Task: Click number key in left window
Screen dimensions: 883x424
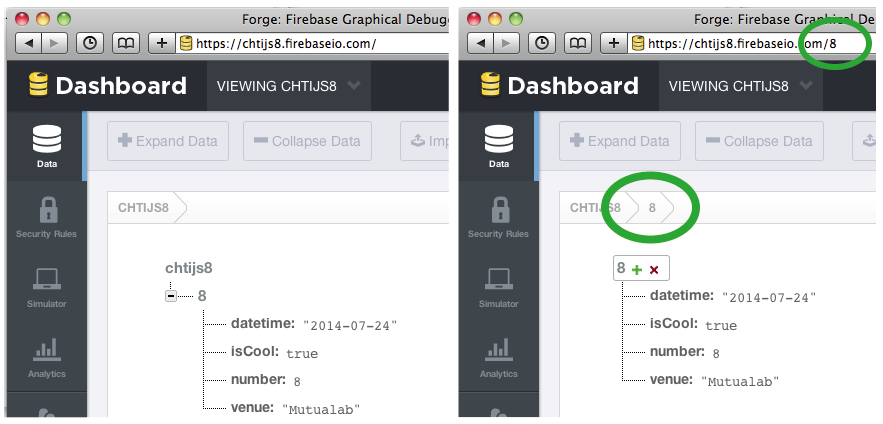Action: pyautogui.click(x=258, y=380)
